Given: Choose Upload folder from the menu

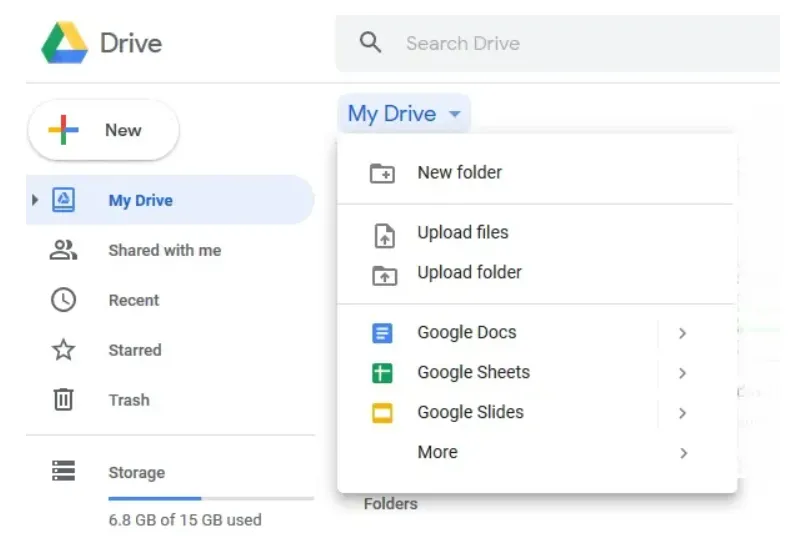Looking at the screenshot, I should coord(537,273).
